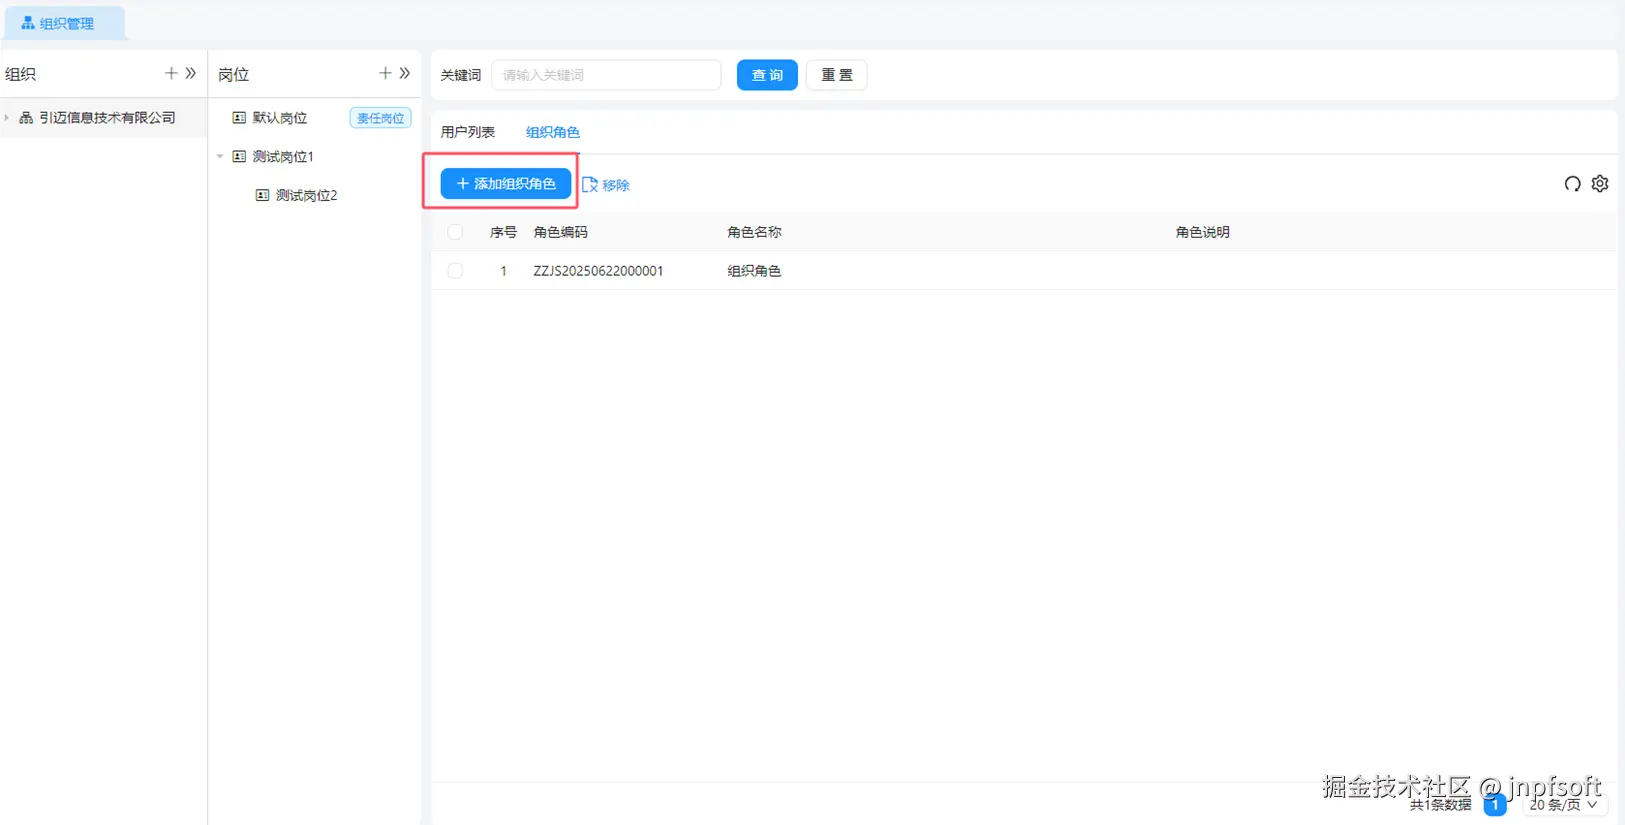
Task: Collapse 测试岗位1 tree node arrow
Action: (x=220, y=156)
